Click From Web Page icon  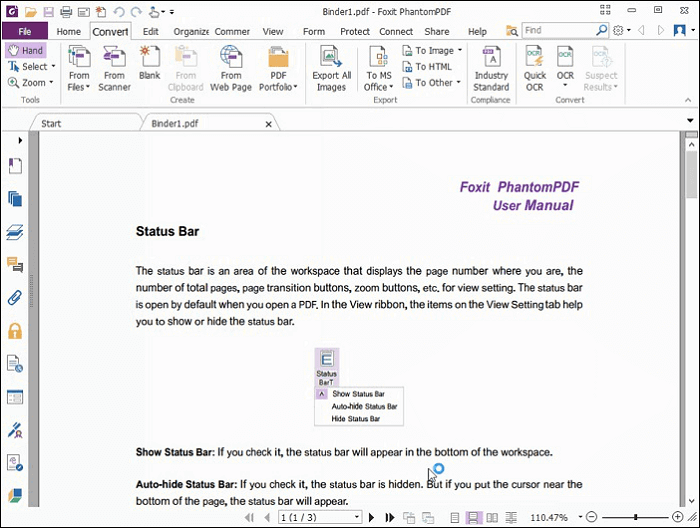(231, 66)
